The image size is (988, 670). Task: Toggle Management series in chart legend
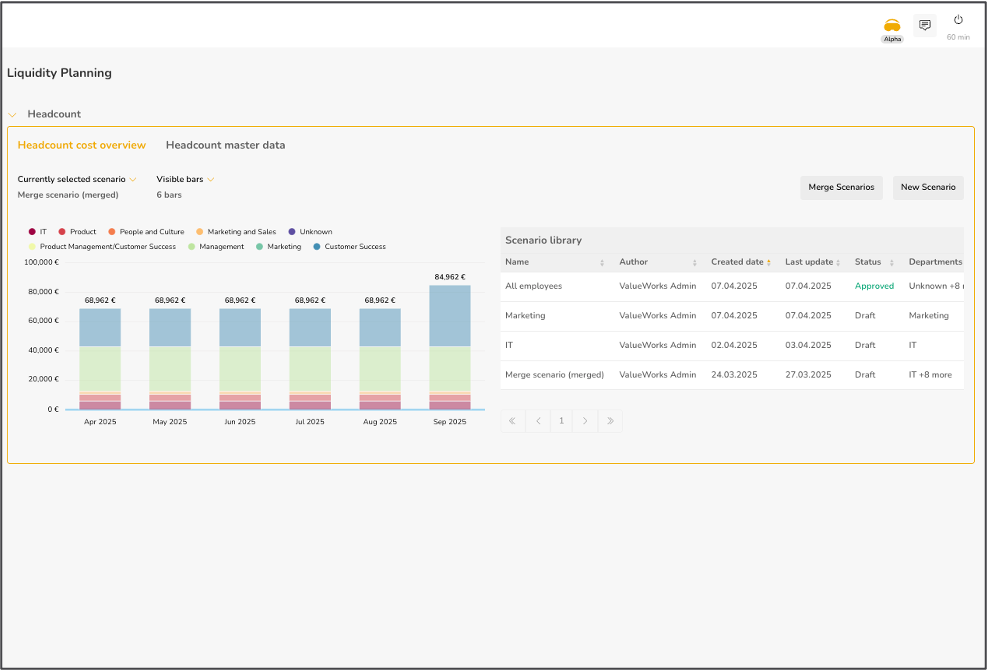coord(216,246)
